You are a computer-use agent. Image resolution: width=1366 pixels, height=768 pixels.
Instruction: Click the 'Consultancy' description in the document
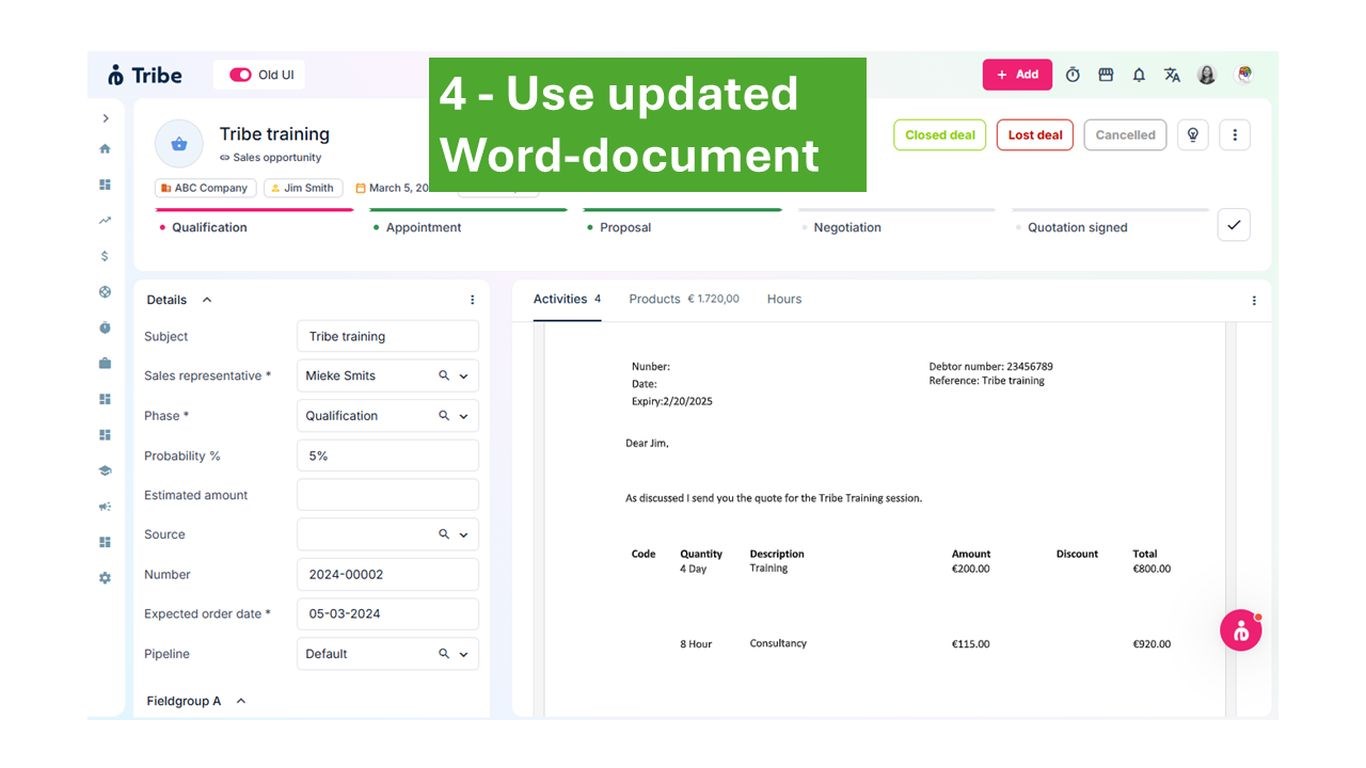pyautogui.click(x=778, y=643)
